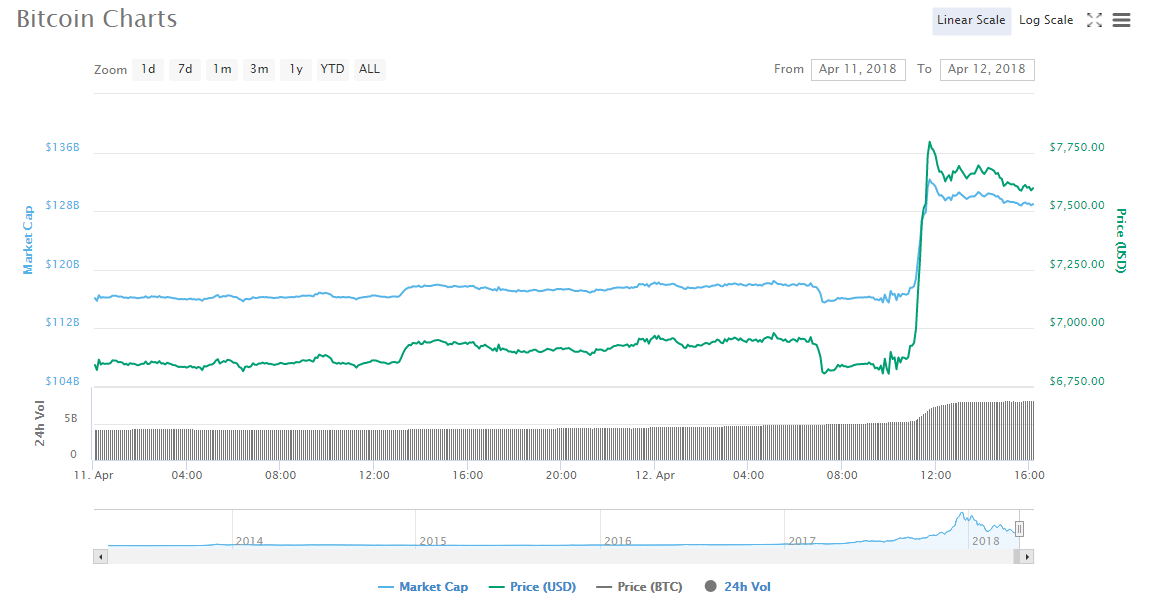The height and width of the screenshot is (605, 1155).
Task: Click the Bitcoin Charts heading
Action: (x=96, y=19)
